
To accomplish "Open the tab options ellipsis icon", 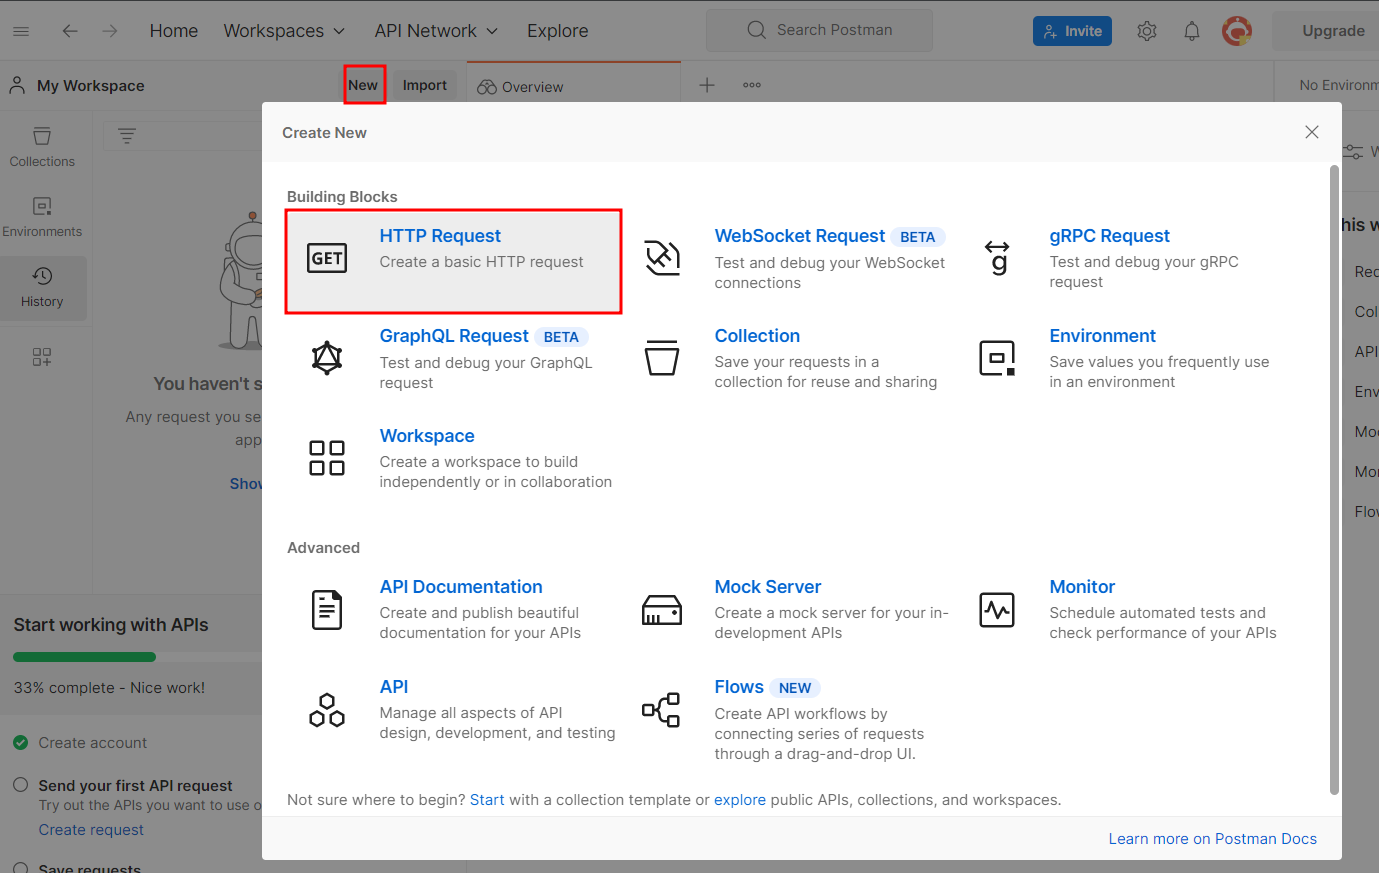I will click(752, 85).
